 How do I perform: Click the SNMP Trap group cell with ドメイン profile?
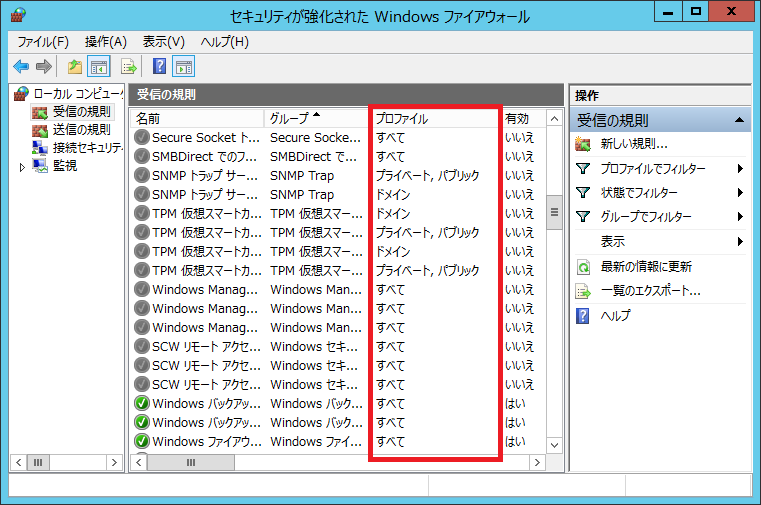click(302, 195)
